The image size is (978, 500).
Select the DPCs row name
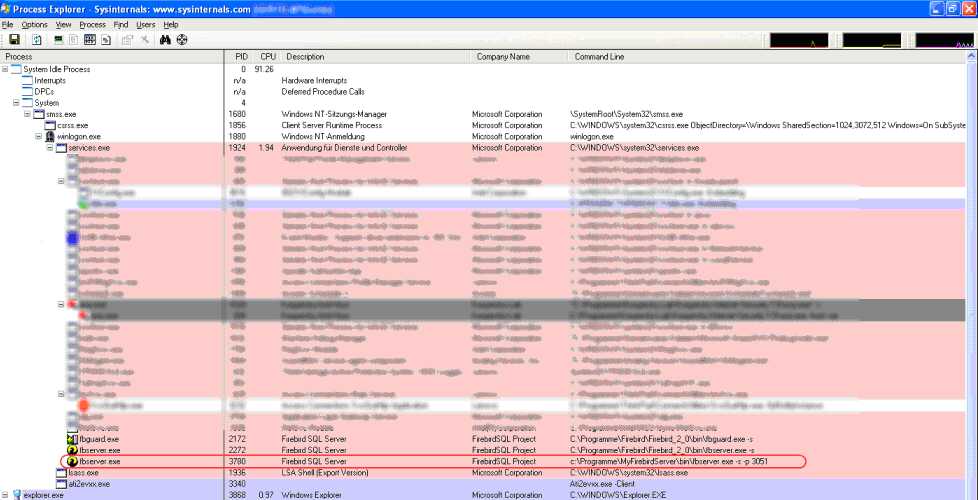[44, 92]
